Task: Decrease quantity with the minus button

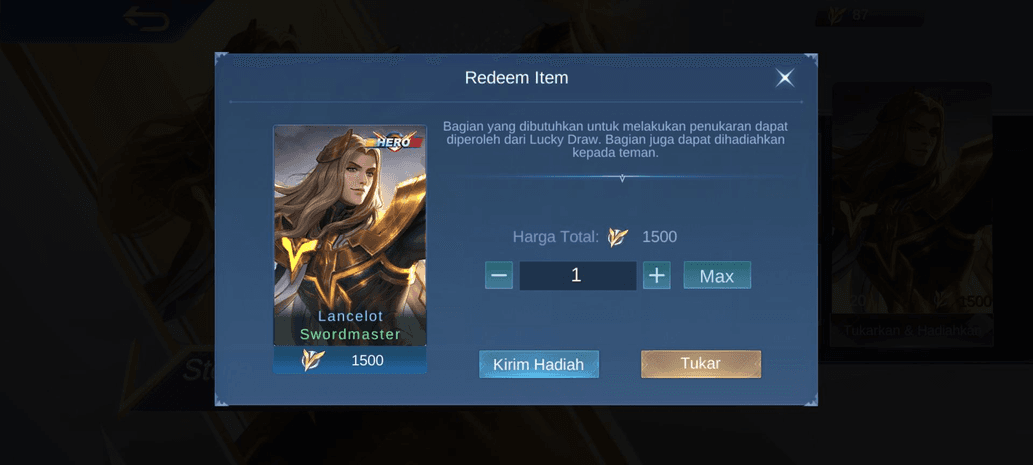Action: click(x=499, y=275)
